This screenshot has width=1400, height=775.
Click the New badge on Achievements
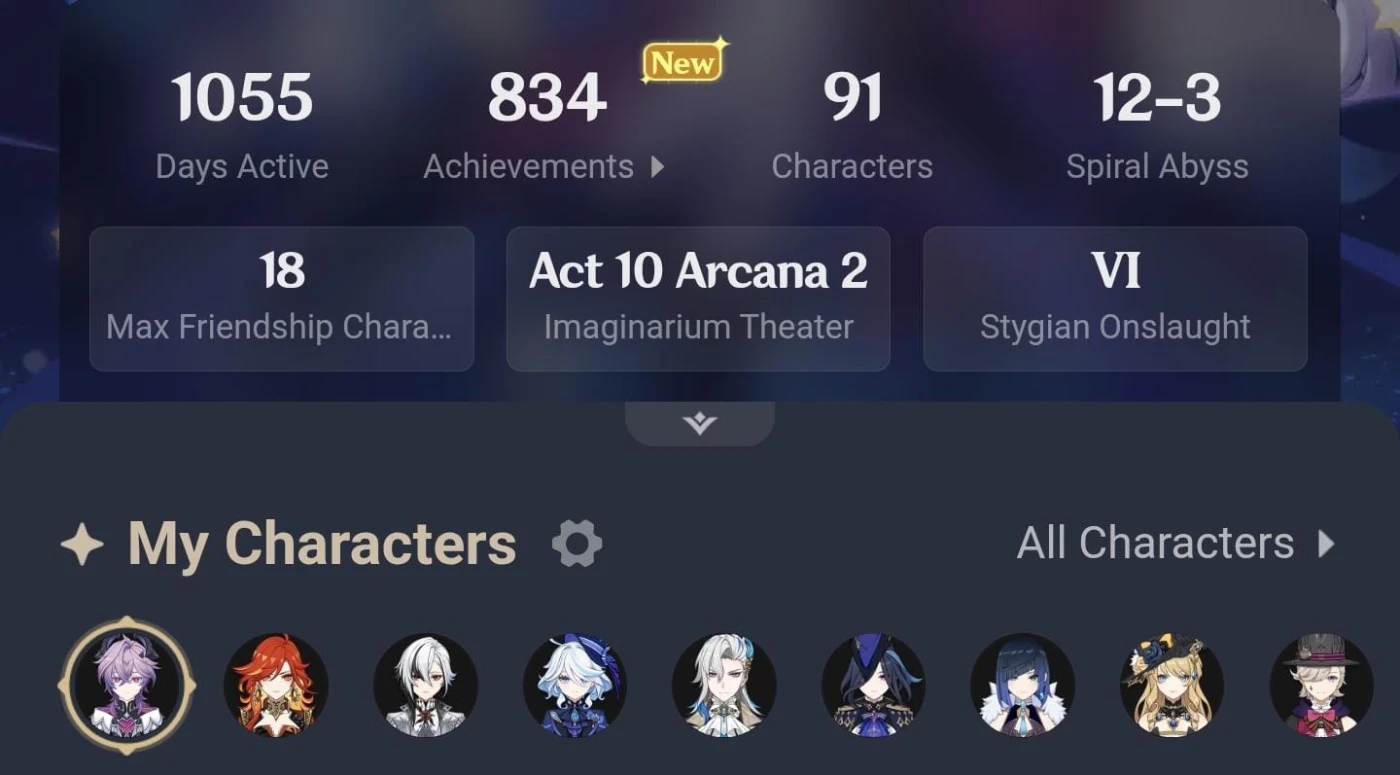point(684,62)
